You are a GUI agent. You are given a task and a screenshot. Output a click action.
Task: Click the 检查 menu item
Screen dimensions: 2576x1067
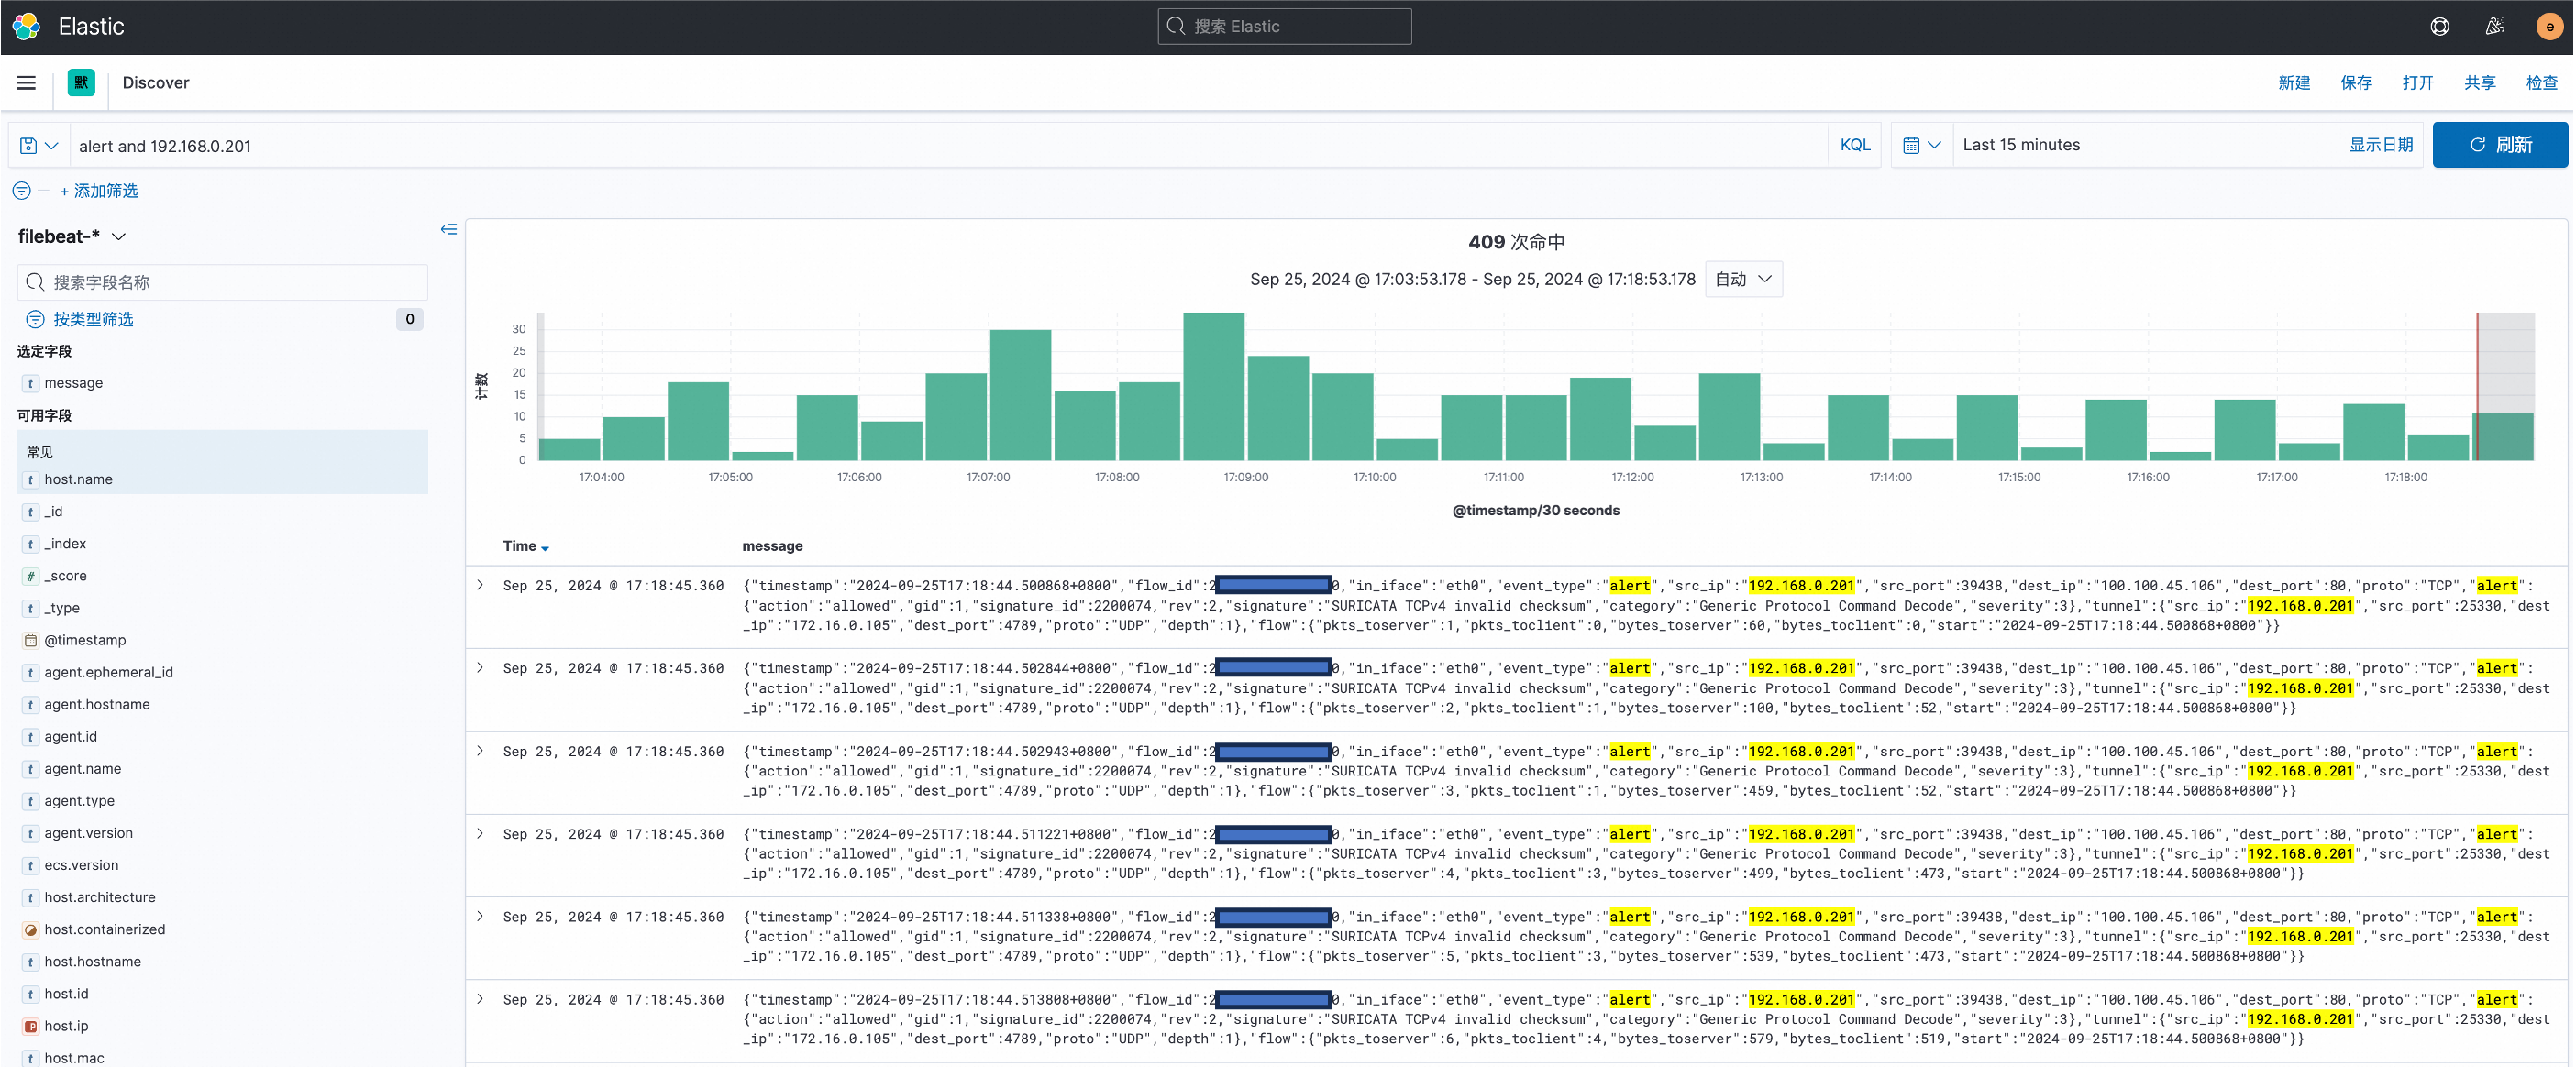click(2542, 83)
